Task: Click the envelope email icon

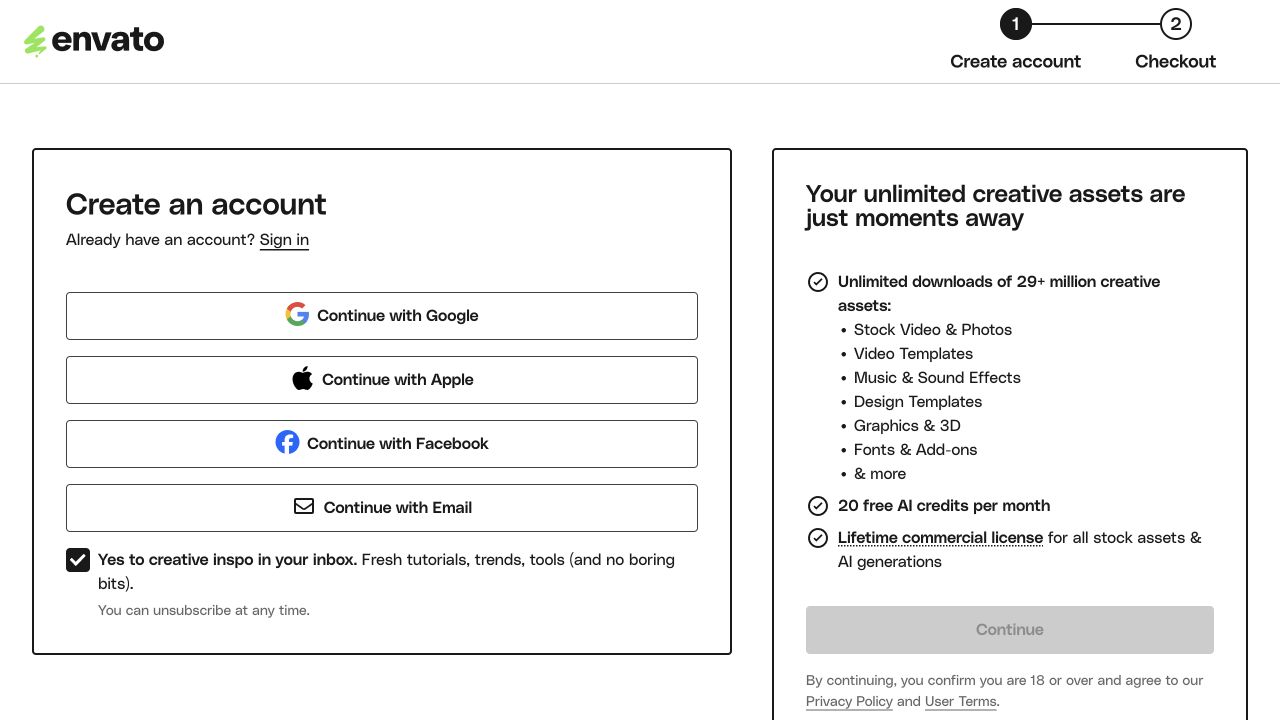Action: coord(304,506)
